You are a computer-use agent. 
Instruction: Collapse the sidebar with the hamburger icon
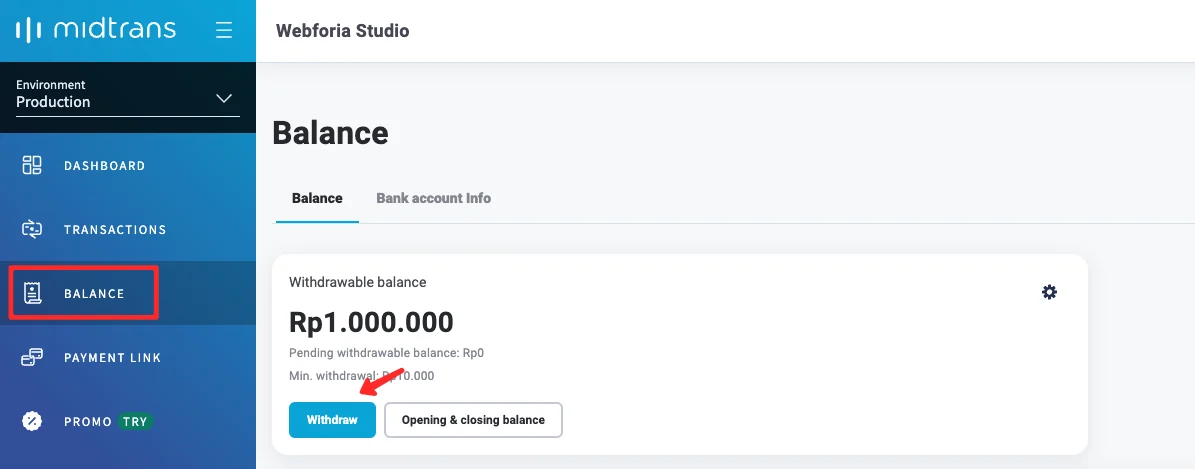224,30
